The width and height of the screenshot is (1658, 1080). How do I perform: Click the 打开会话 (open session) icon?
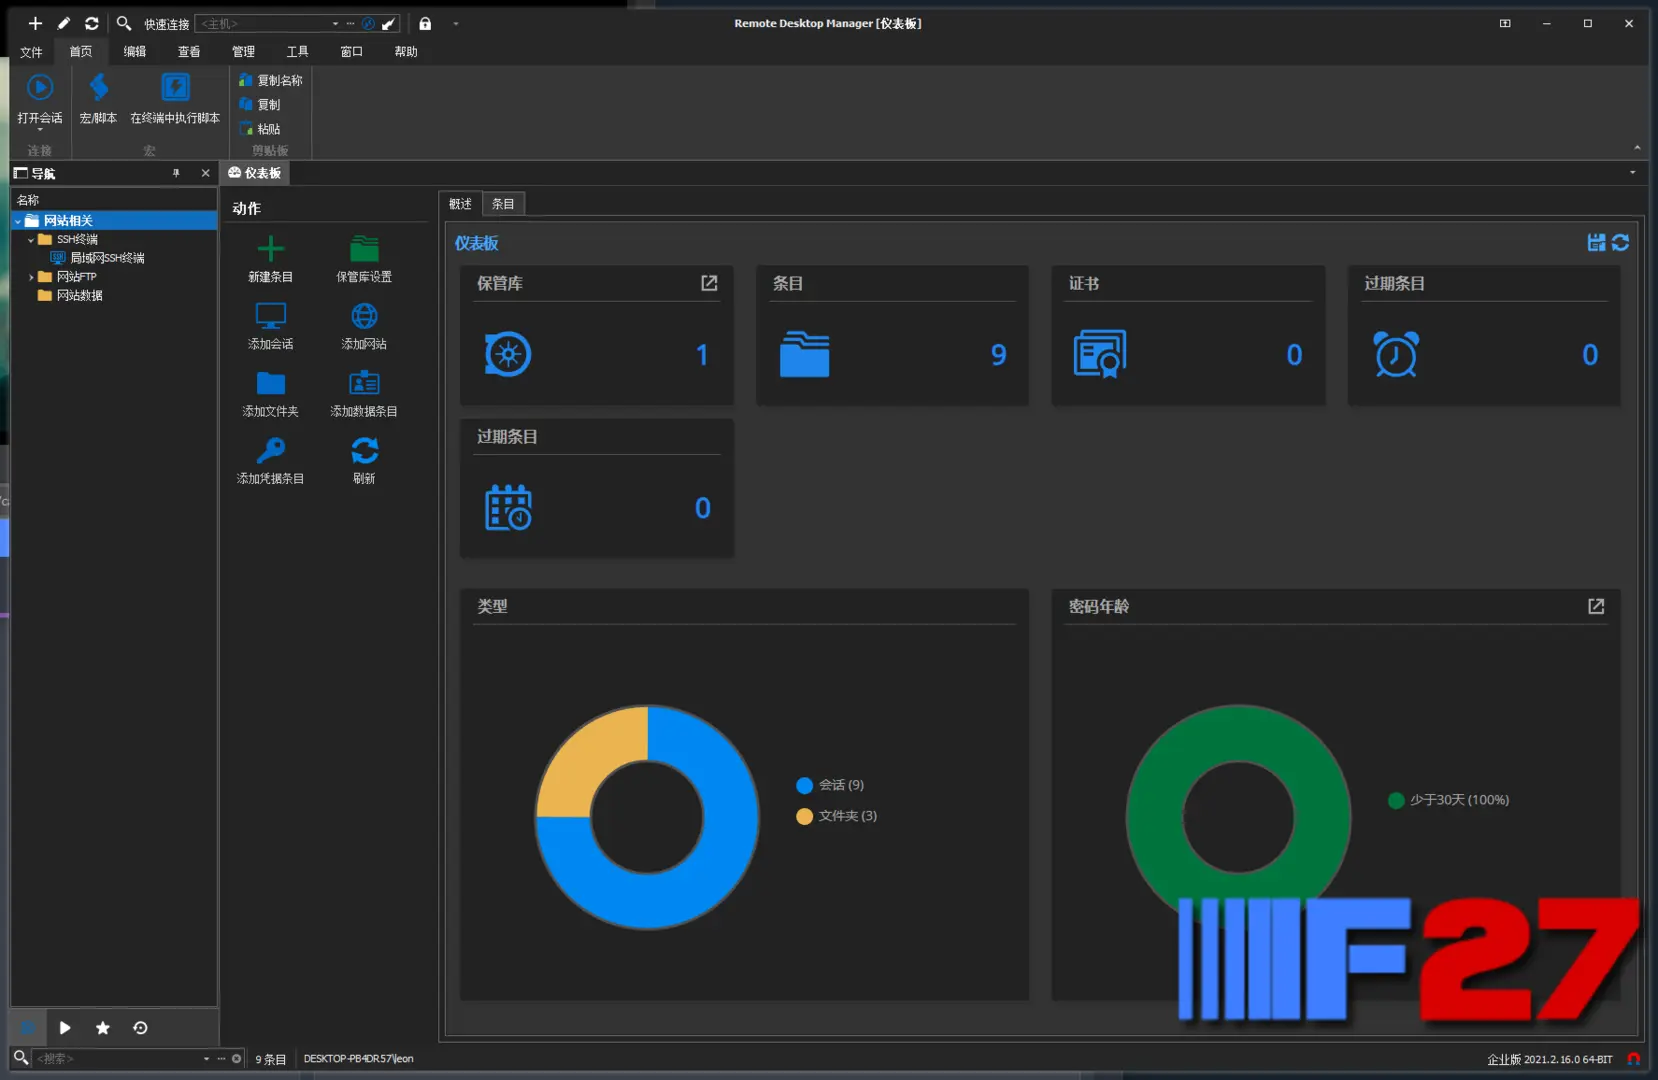pos(40,89)
